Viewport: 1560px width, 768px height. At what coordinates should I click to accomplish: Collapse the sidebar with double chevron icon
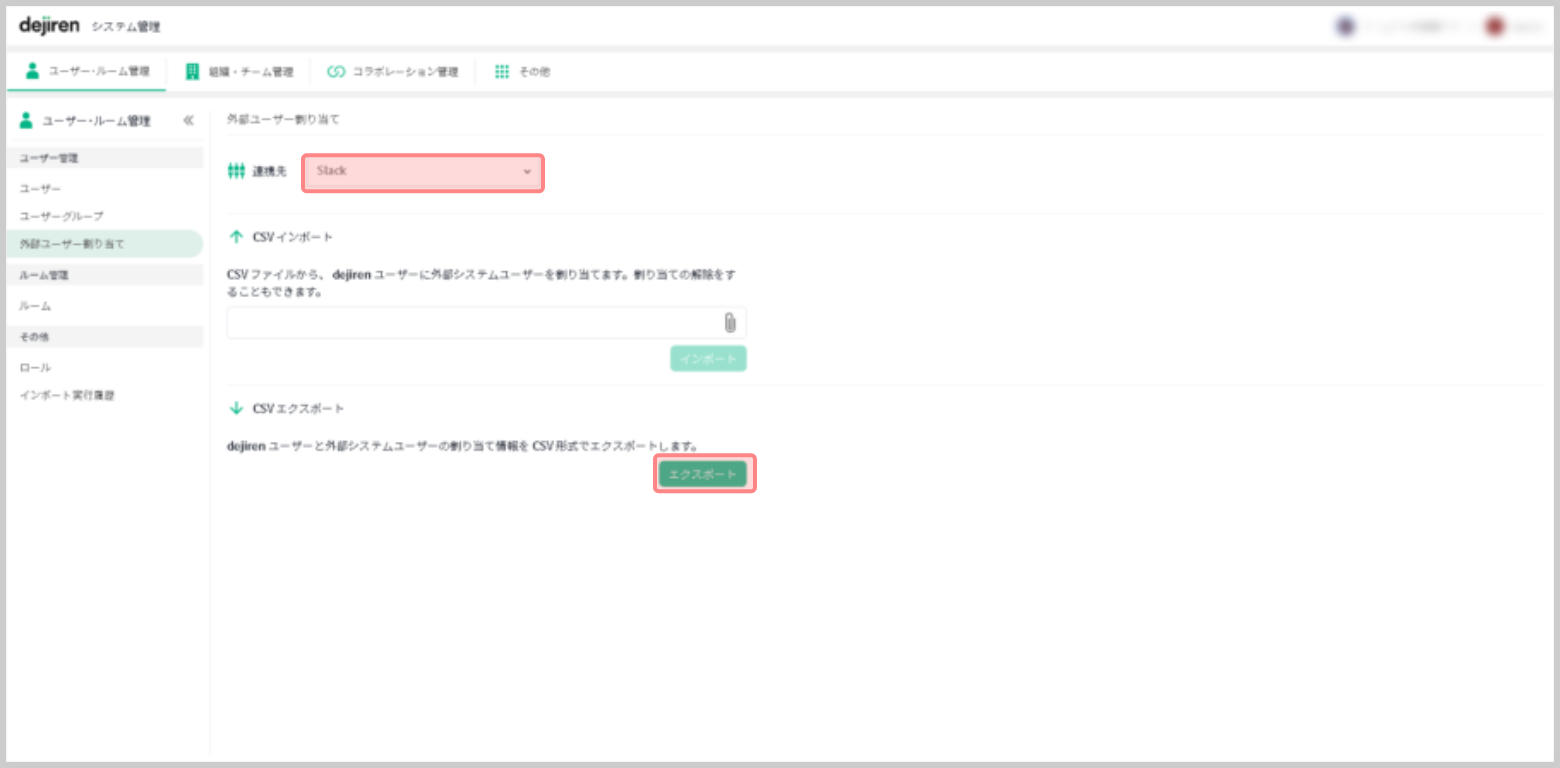pyautogui.click(x=188, y=120)
